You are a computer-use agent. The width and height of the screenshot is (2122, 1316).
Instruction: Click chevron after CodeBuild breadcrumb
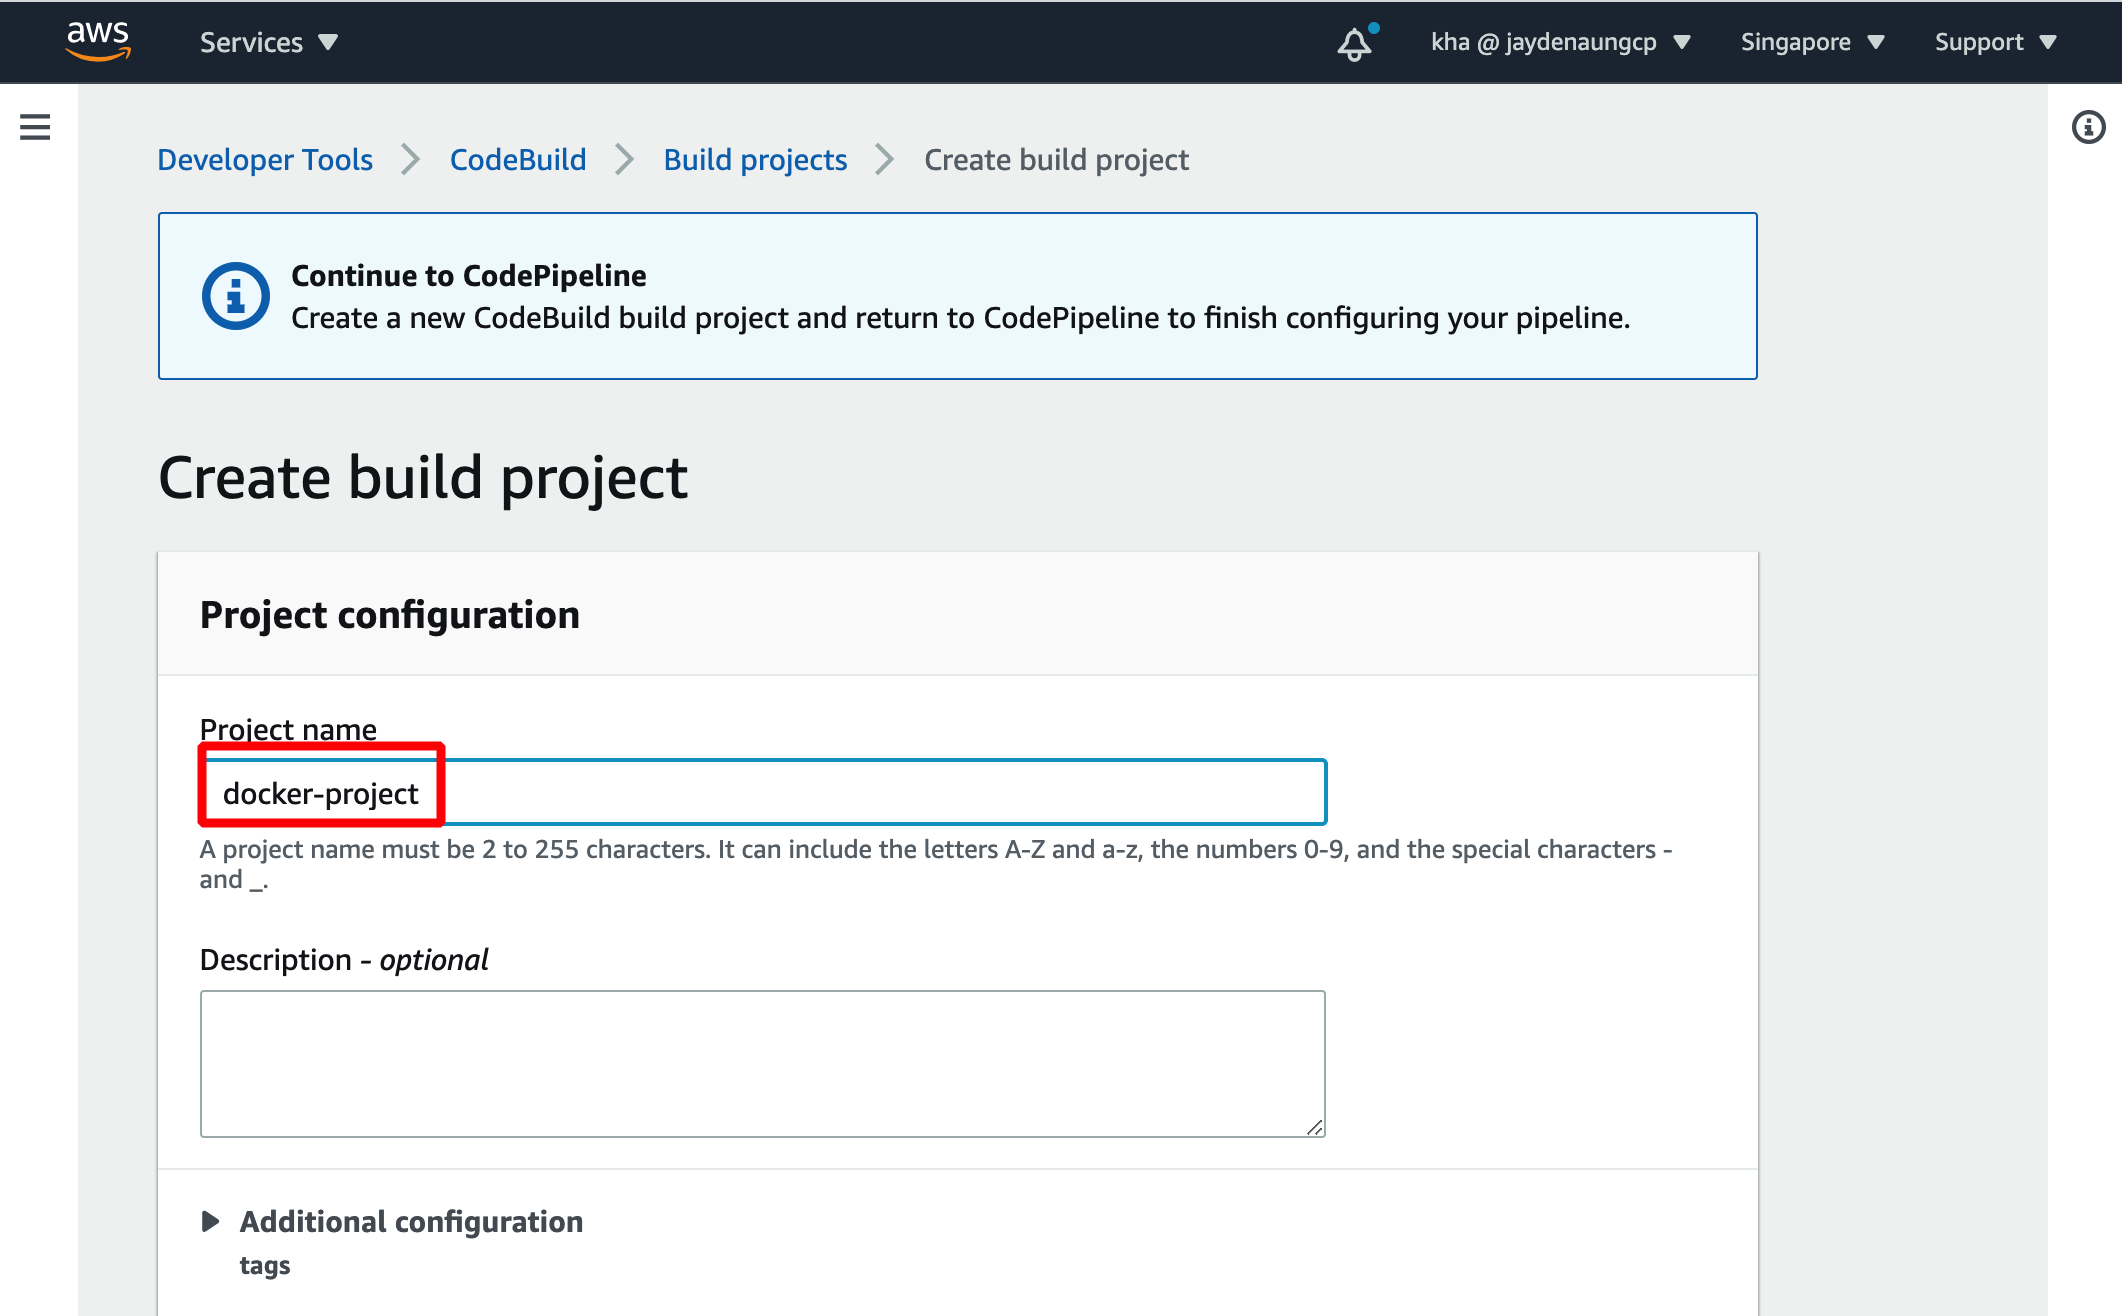coord(625,160)
